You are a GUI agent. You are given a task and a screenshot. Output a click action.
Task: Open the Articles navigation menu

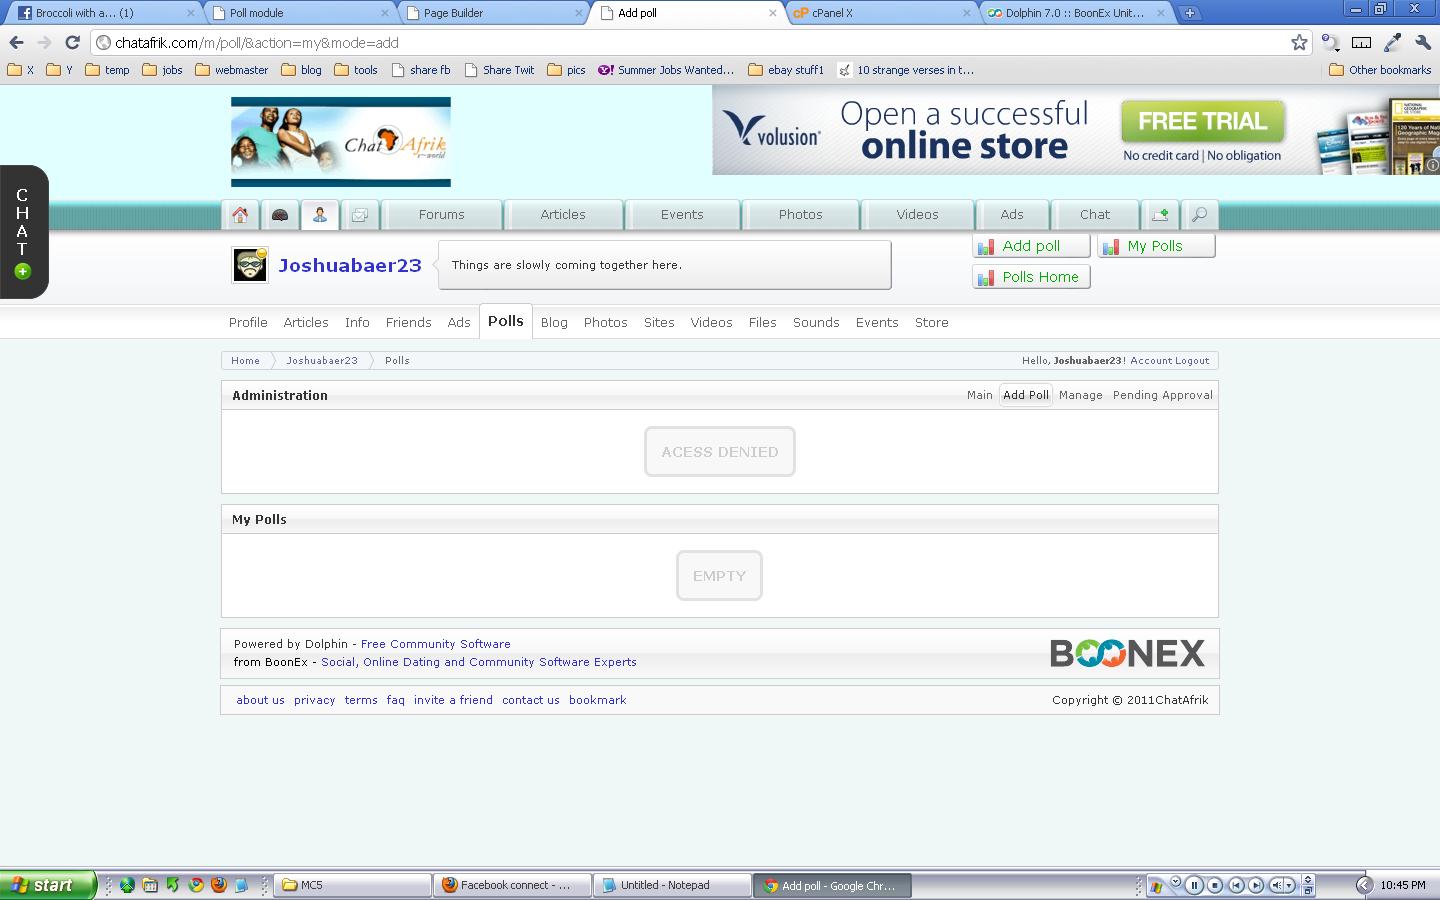click(563, 215)
